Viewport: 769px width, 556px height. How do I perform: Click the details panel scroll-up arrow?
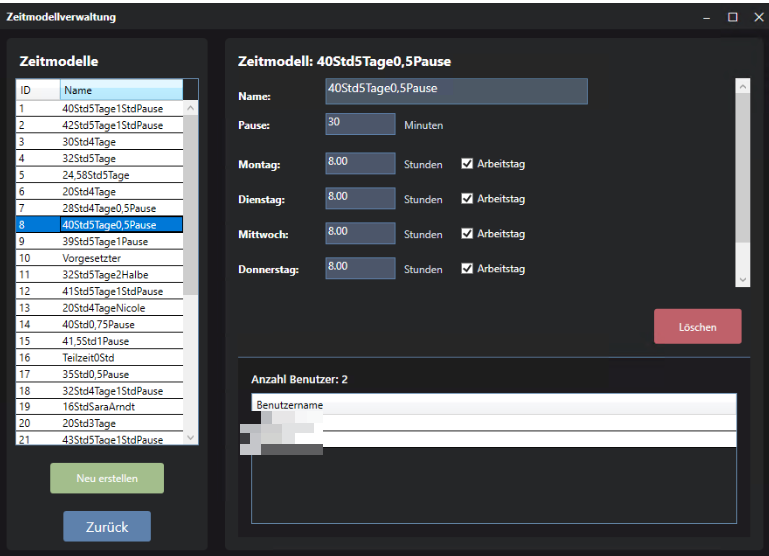[x=741, y=87]
